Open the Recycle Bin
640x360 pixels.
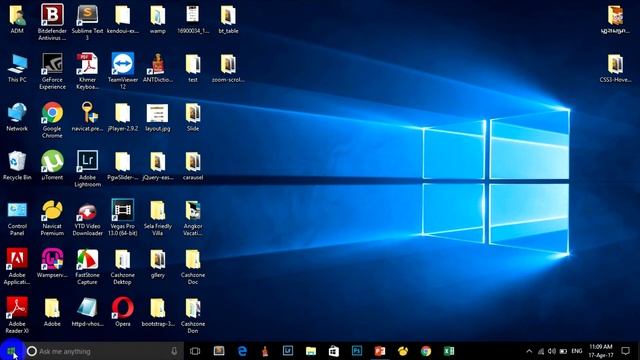click(x=17, y=166)
